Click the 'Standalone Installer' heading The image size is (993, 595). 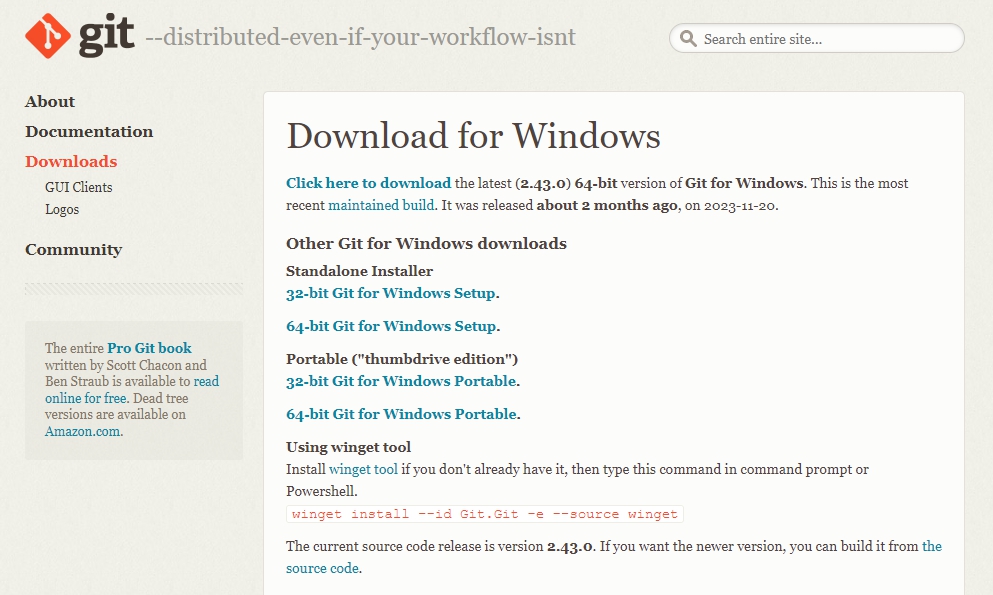(360, 271)
